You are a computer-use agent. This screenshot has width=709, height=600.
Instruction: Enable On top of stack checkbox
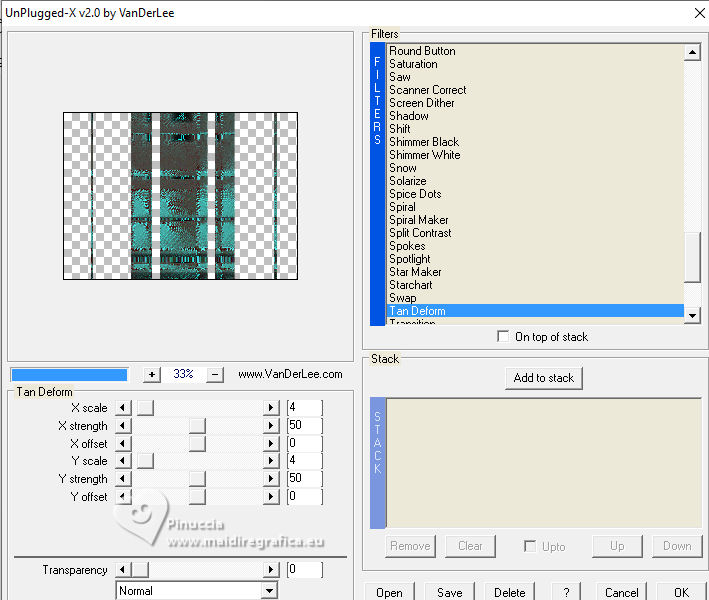[x=503, y=337]
